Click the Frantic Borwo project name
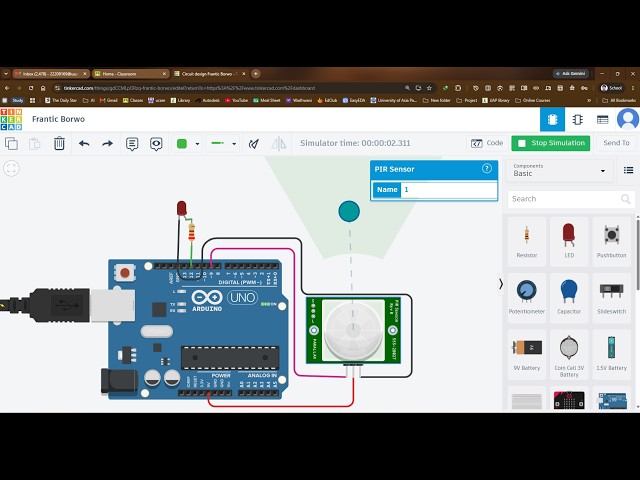This screenshot has height=480, width=640. pyautogui.click(x=58, y=119)
